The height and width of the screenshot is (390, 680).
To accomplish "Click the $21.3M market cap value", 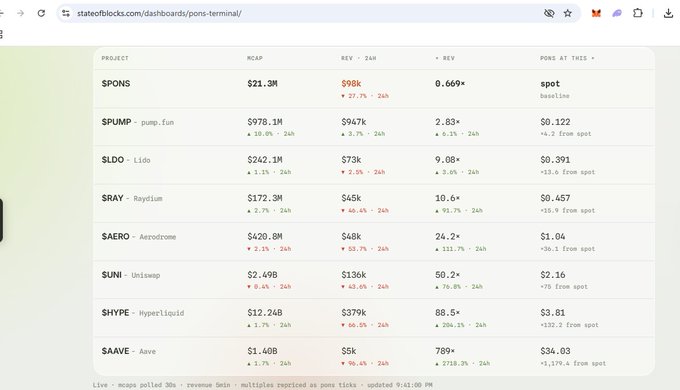I will click(262, 84).
